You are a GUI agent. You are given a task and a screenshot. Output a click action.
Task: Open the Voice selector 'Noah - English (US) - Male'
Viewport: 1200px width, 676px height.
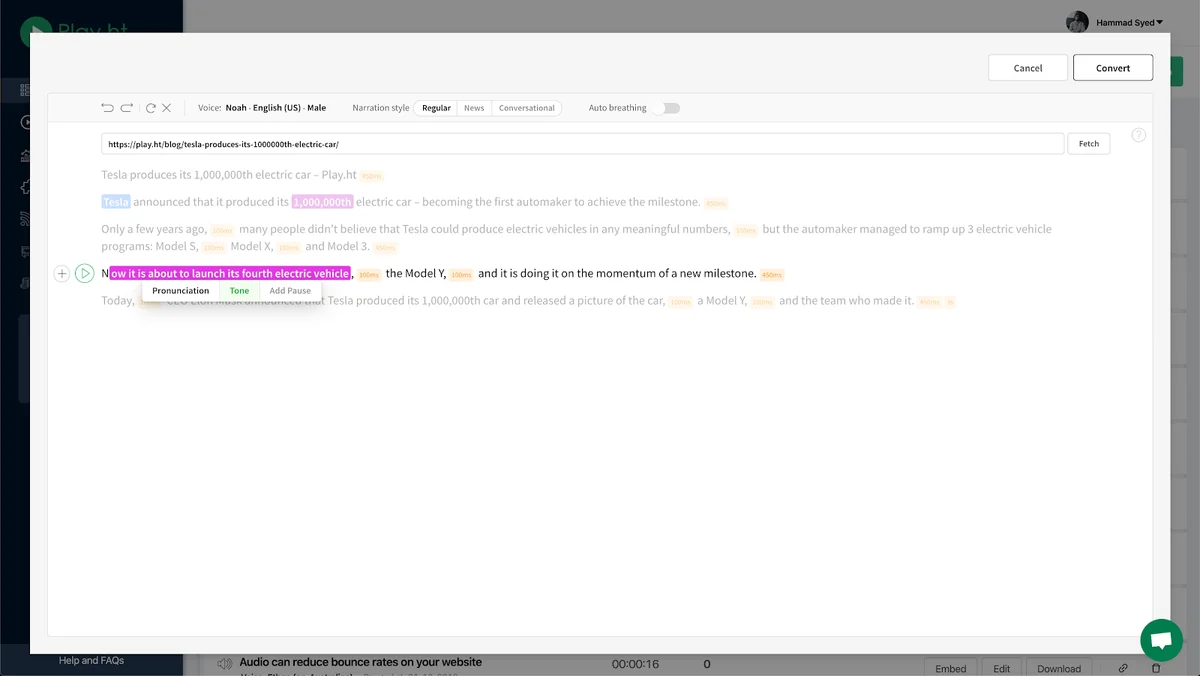point(275,108)
